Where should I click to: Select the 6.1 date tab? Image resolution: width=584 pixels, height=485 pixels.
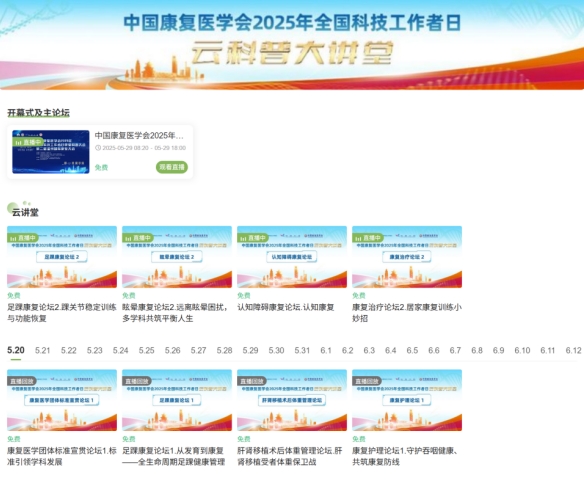click(x=326, y=351)
